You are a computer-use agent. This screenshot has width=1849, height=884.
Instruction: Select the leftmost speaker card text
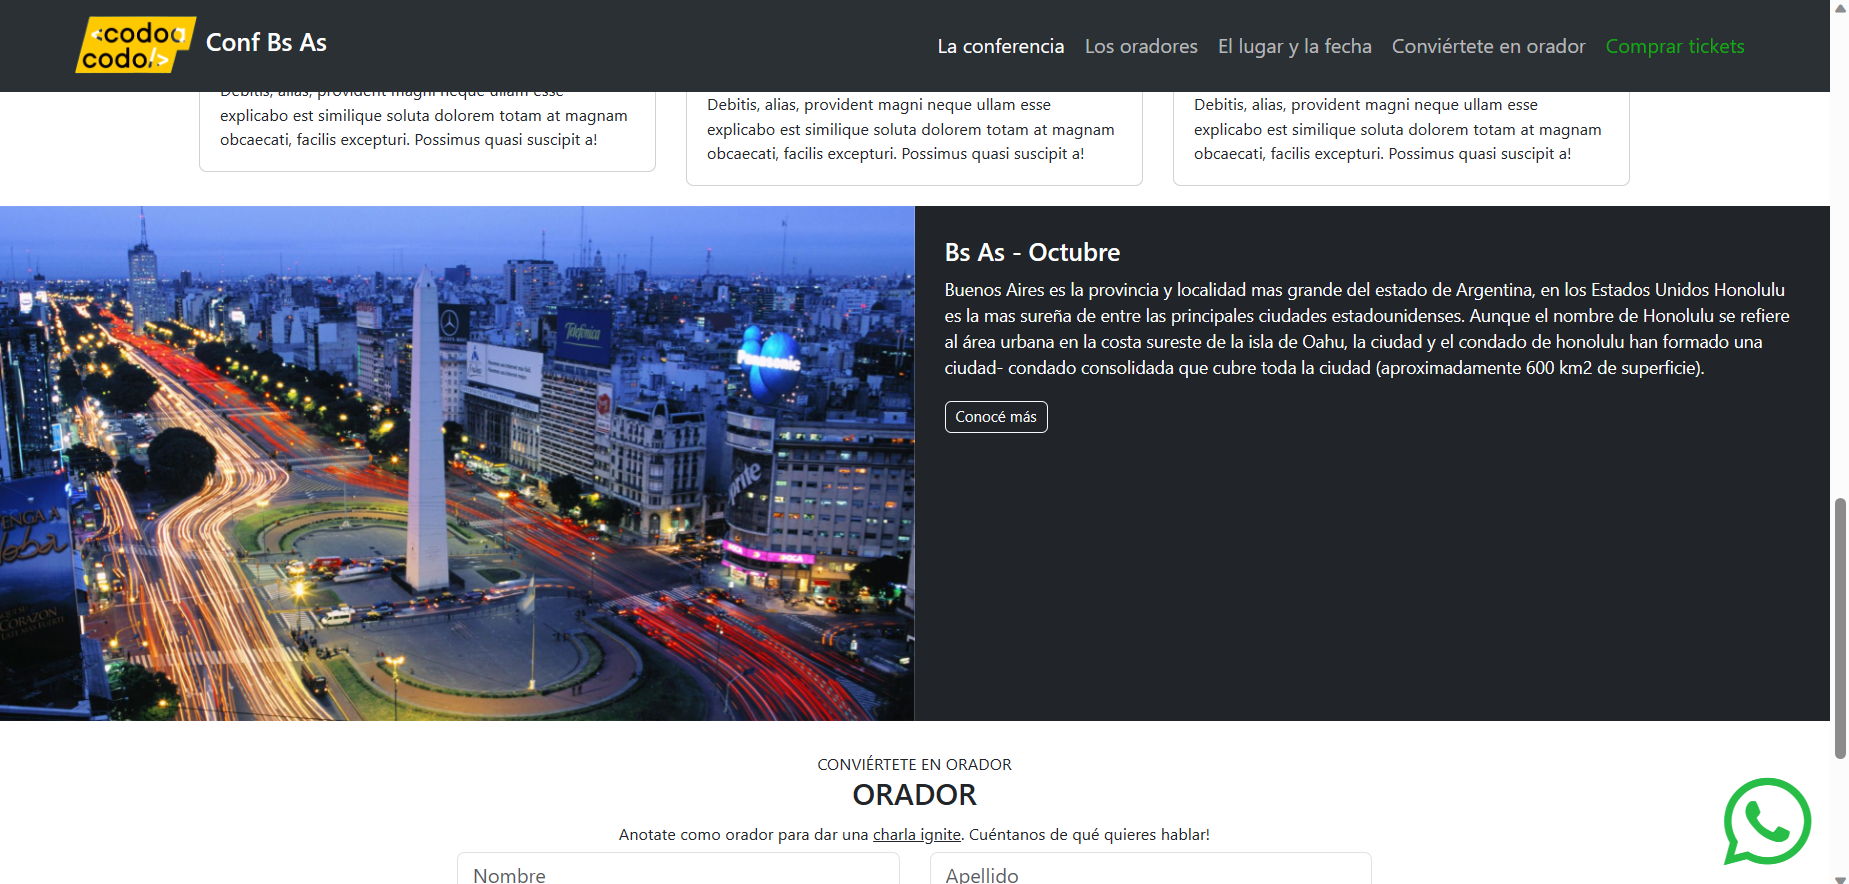(424, 128)
